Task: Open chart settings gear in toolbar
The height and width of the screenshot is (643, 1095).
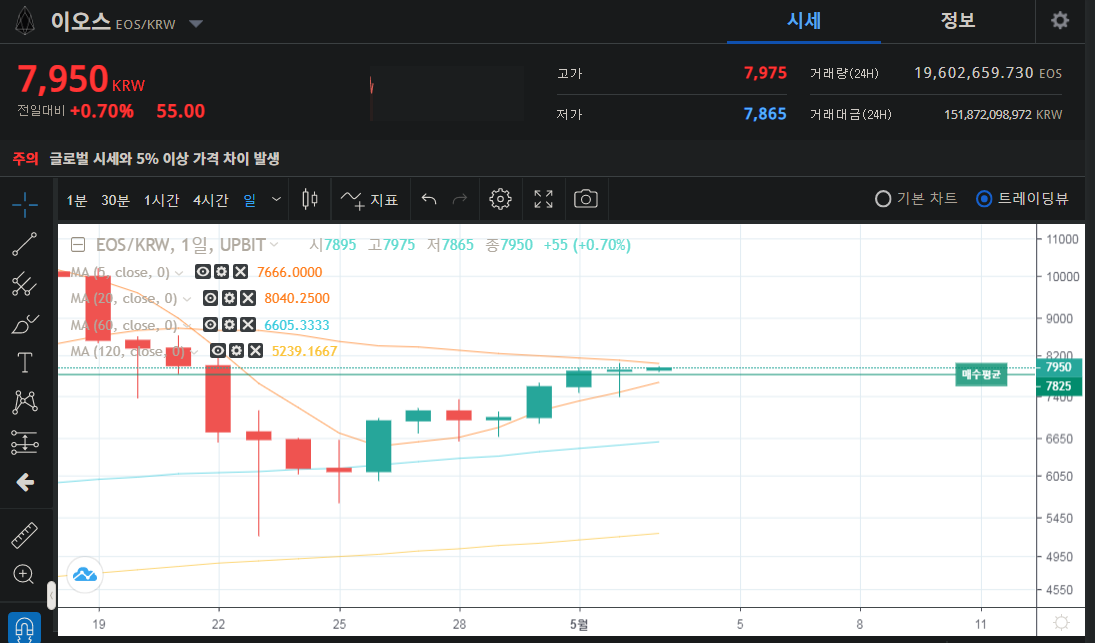Action: (500, 200)
